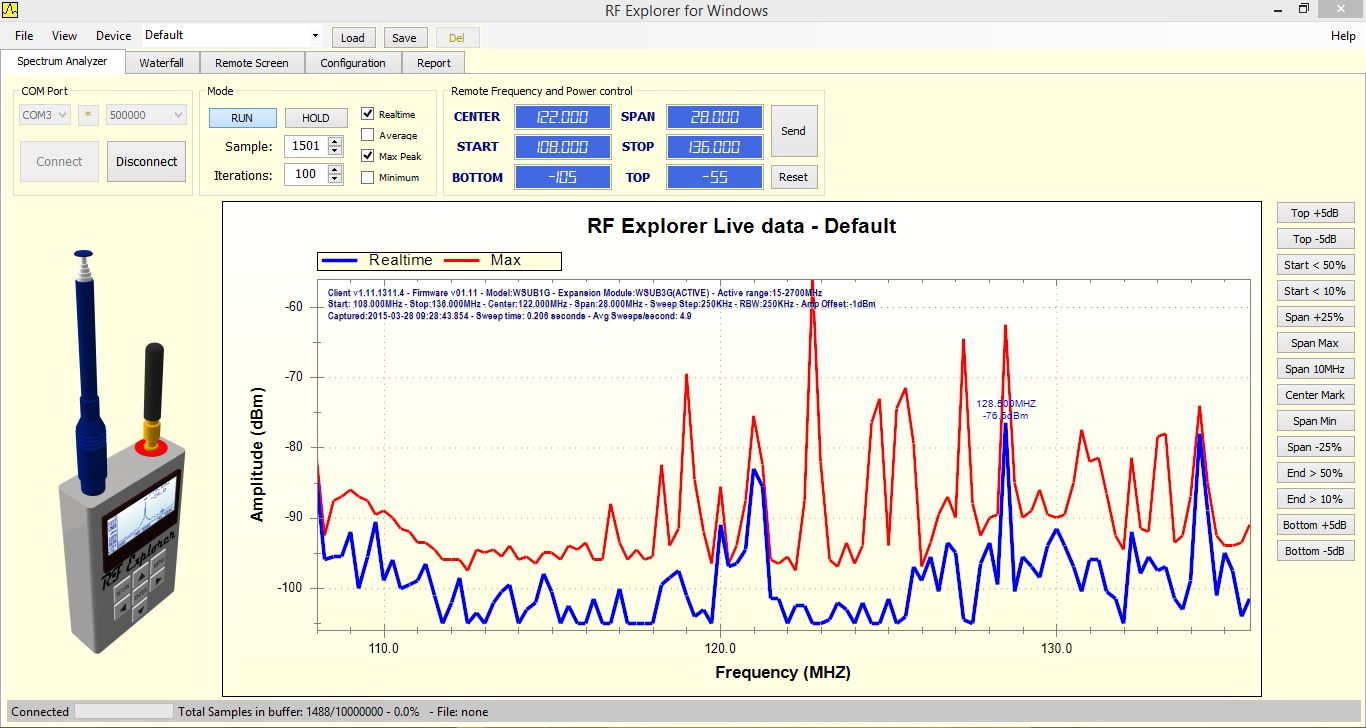The width and height of the screenshot is (1366, 728).
Task: Click the Span Min button
Action: tap(1315, 421)
